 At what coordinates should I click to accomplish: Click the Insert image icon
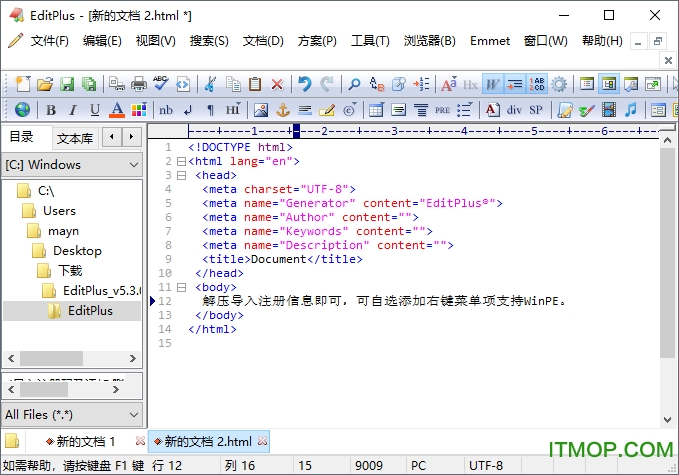(x=260, y=110)
